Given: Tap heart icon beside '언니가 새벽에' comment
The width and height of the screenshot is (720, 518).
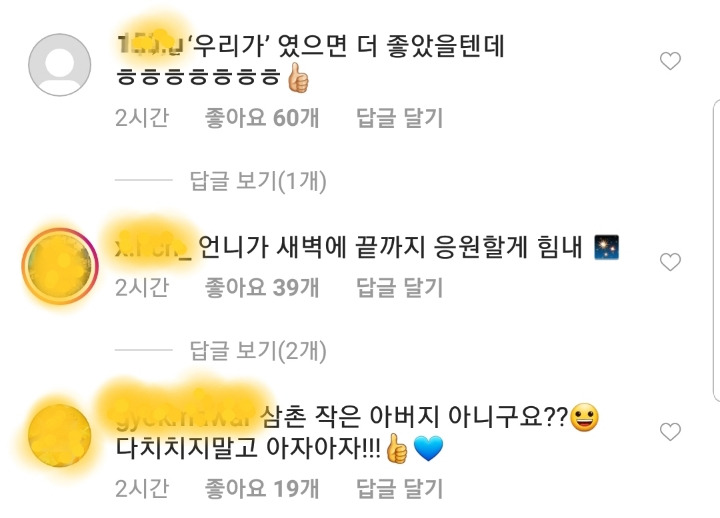Looking at the screenshot, I should (x=670, y=262).
